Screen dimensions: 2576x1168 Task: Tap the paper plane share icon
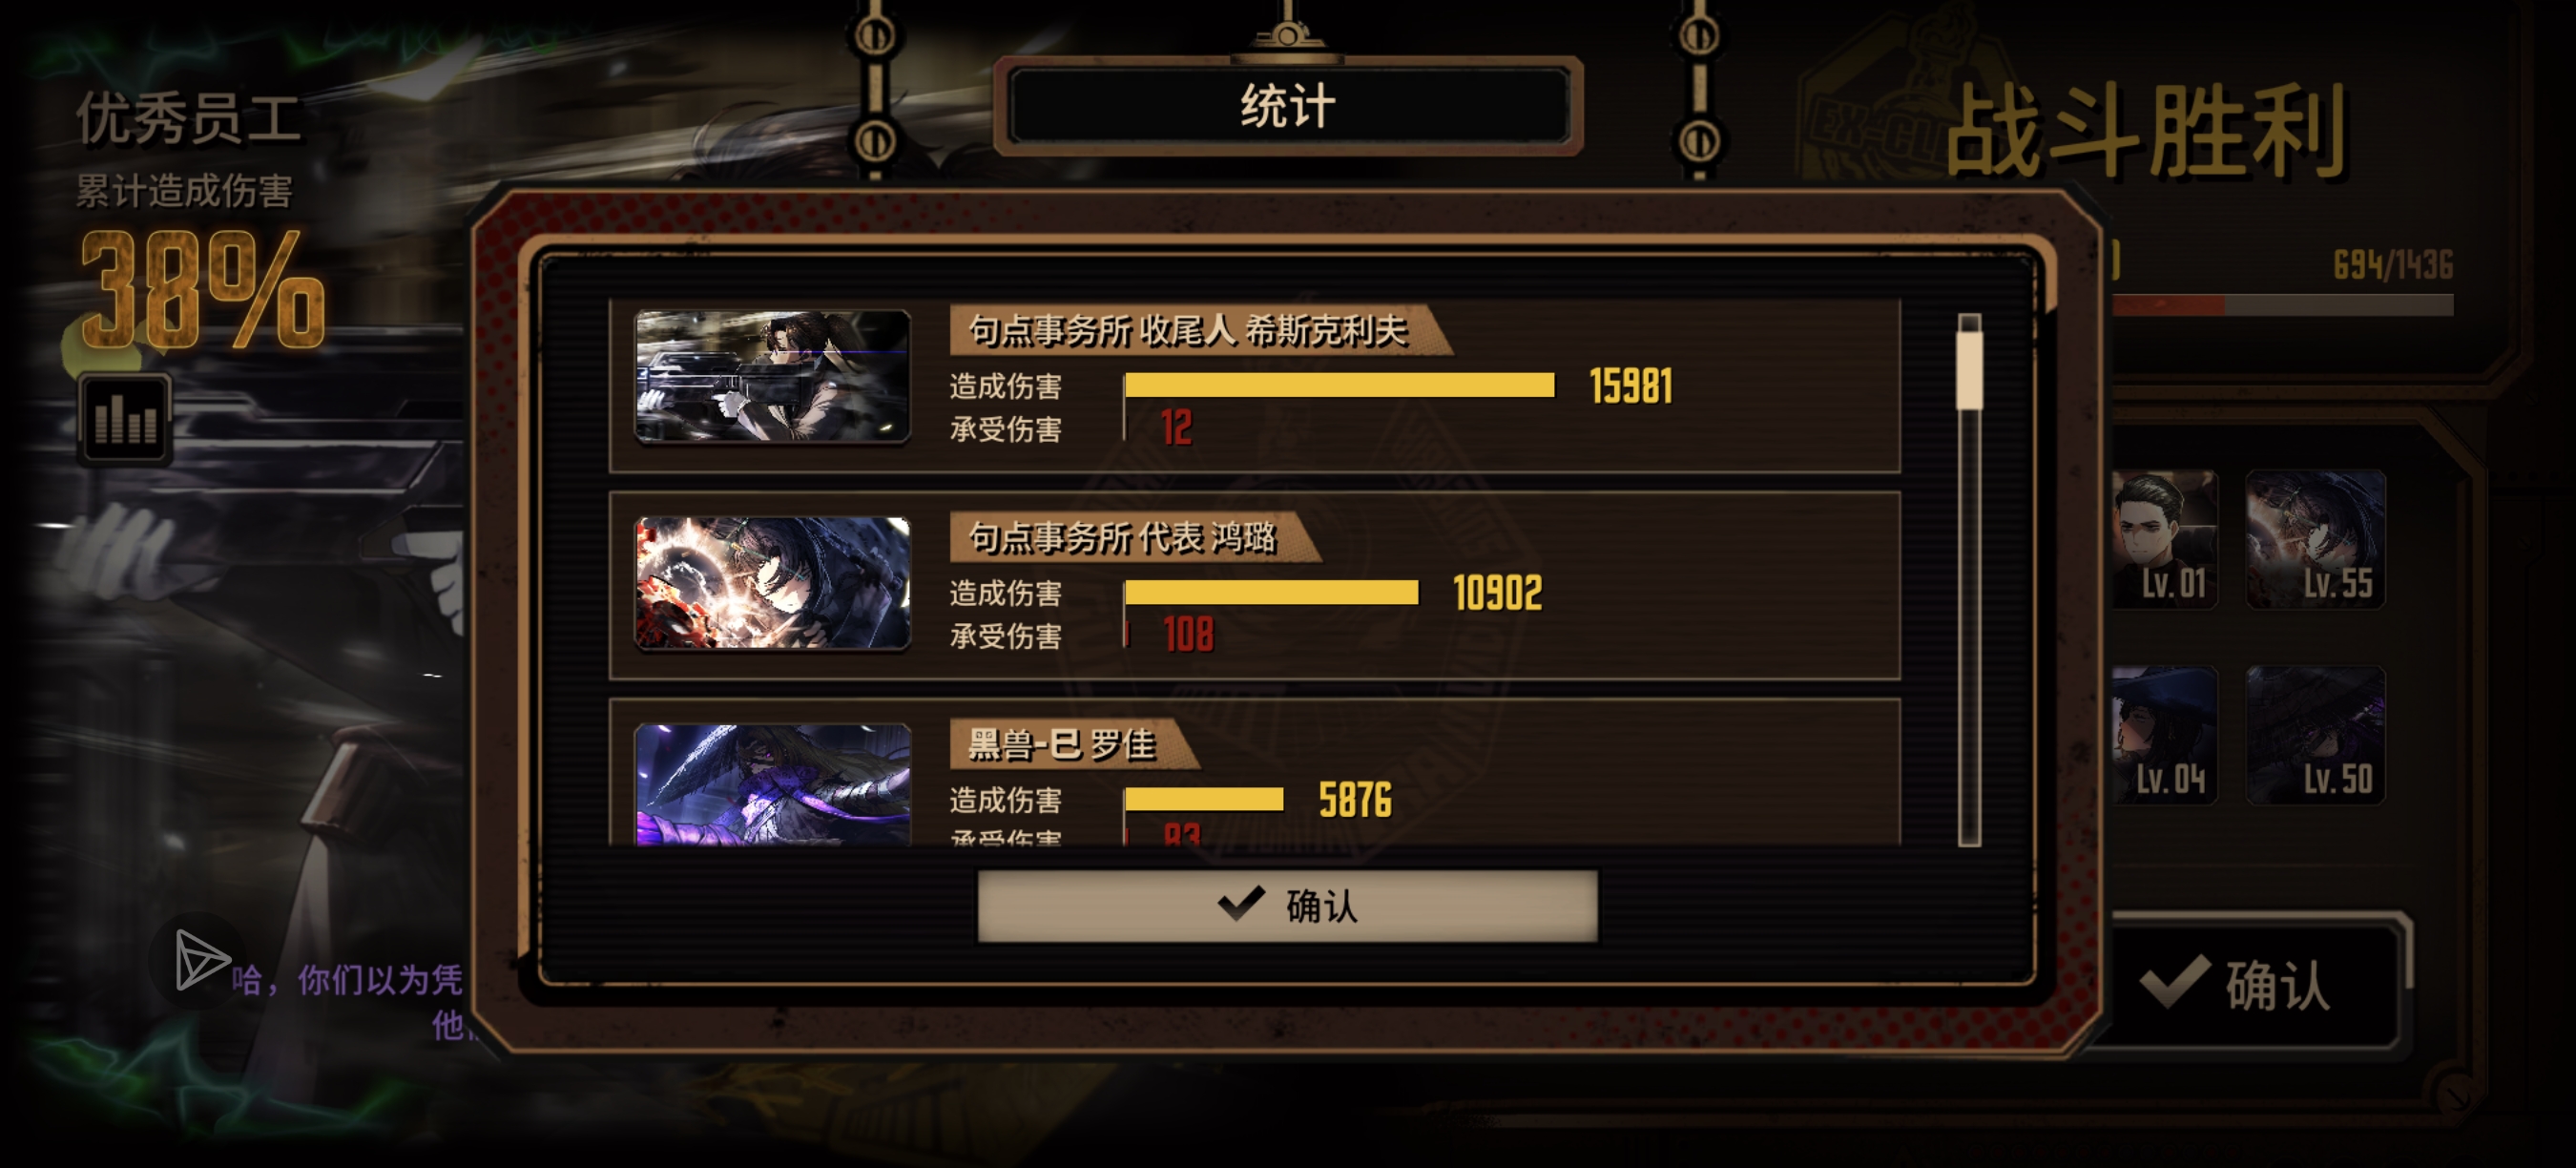pyautogui.click(x=201, y=960)
